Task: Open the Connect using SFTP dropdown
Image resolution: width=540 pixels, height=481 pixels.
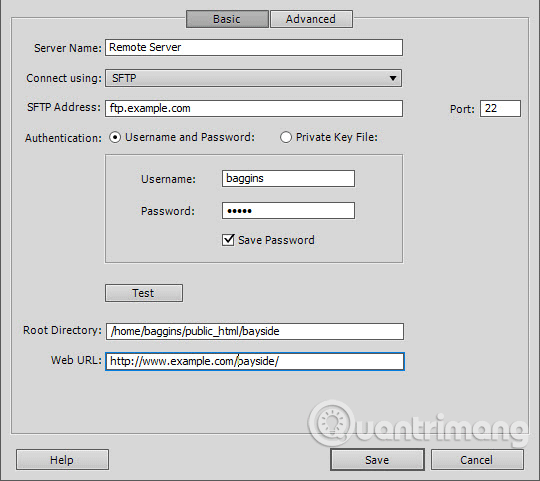Action: pos(253,78)
